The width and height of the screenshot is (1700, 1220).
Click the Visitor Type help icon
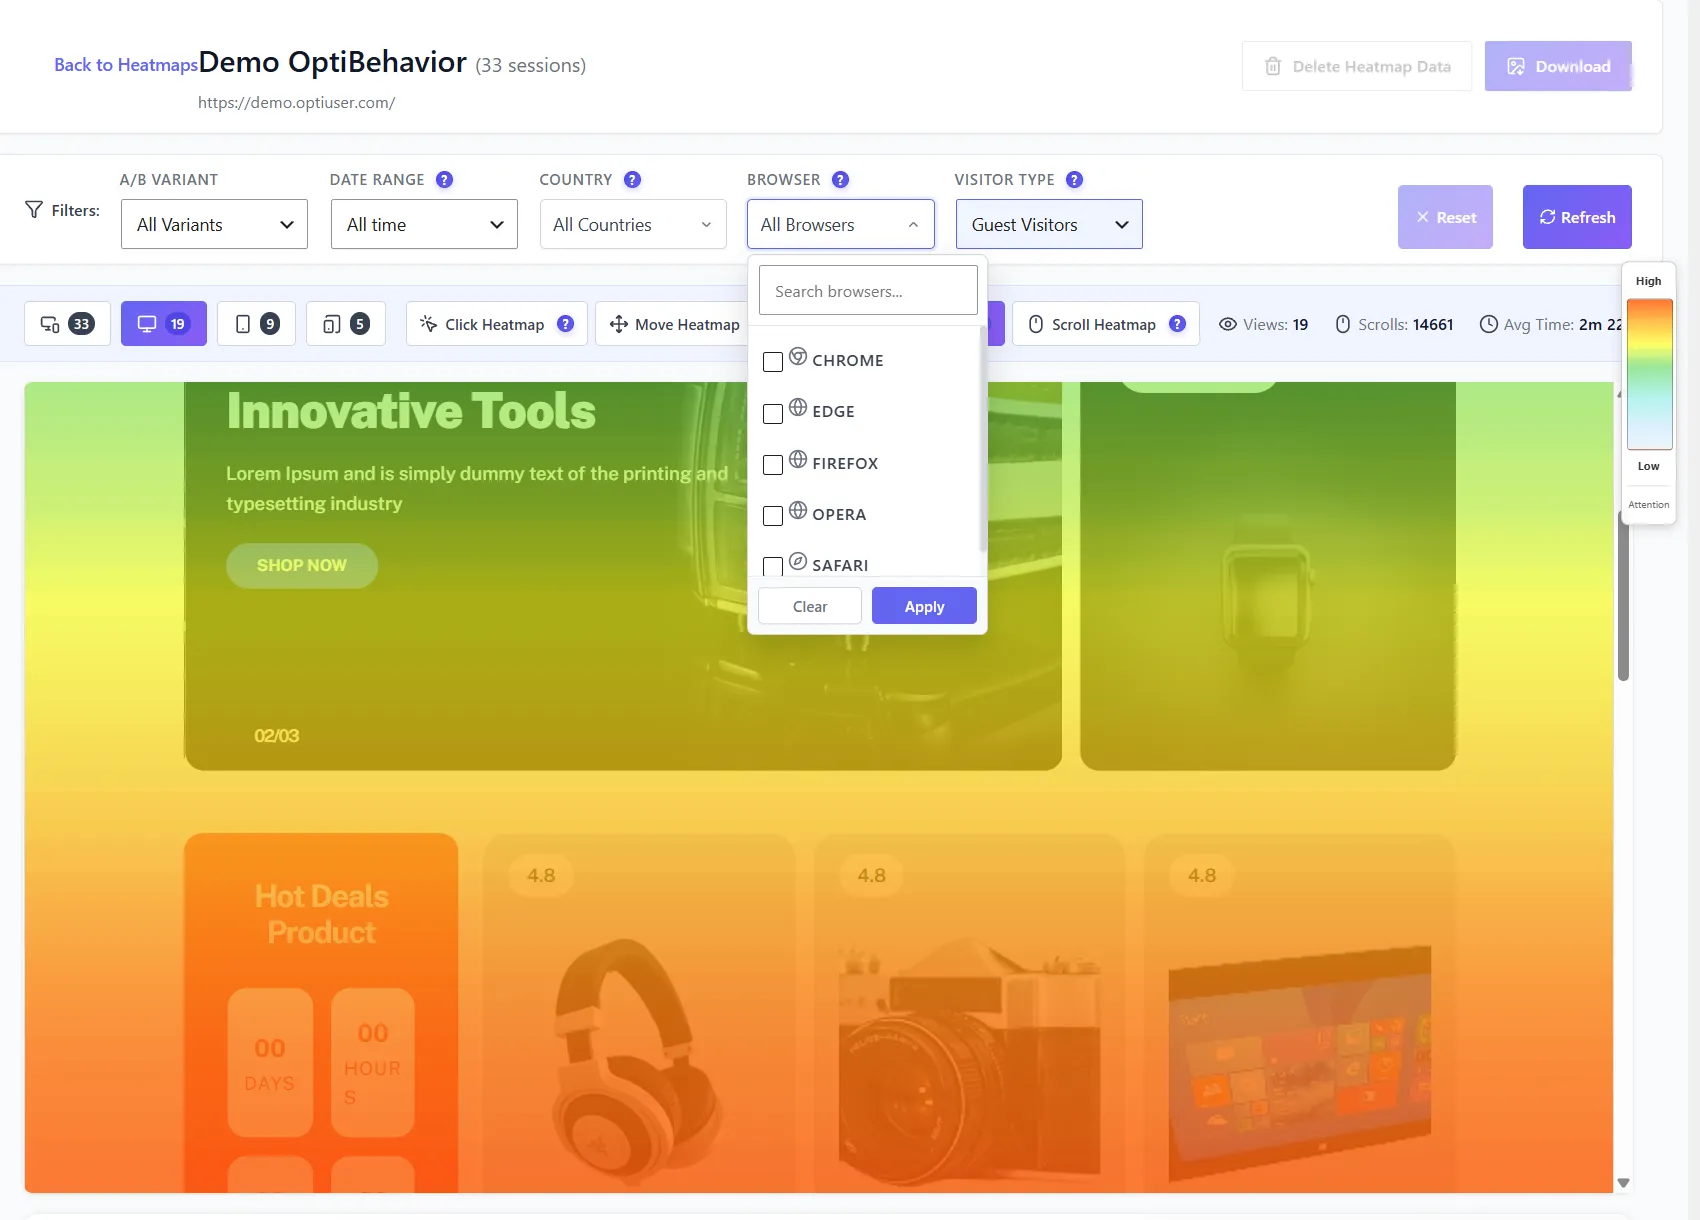coord(1074,180)
